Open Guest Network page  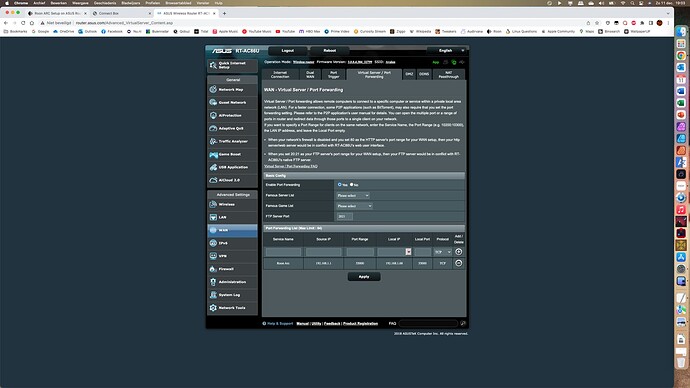point(232,102)
